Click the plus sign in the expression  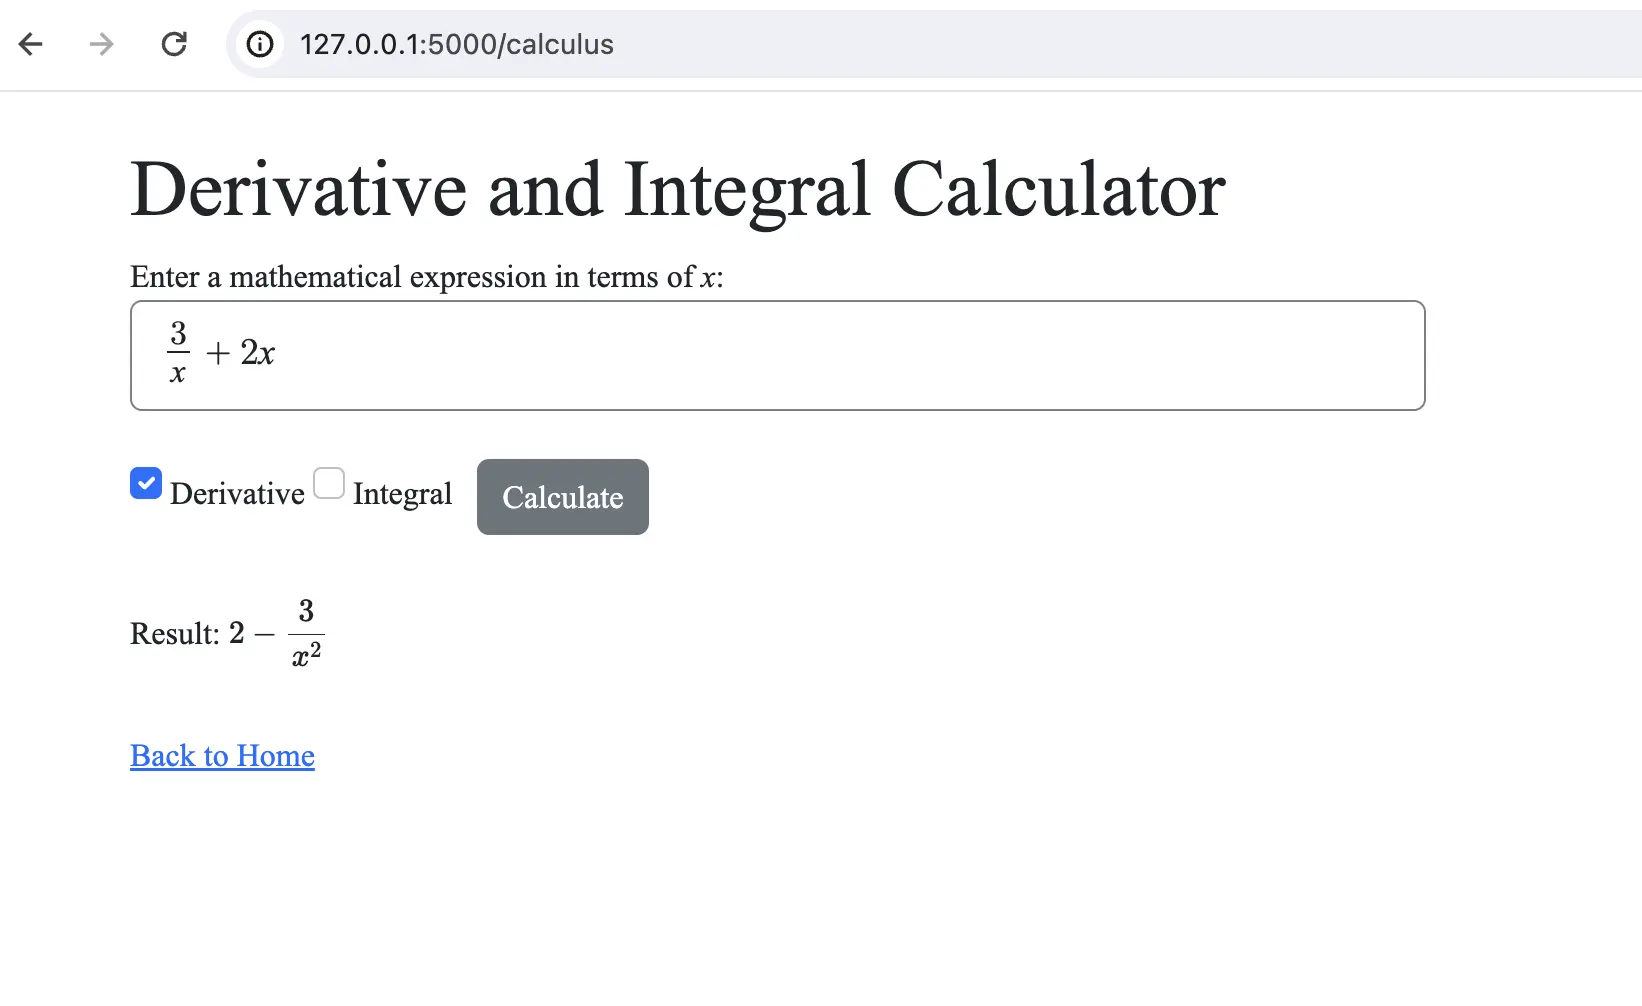pyautogui.click(x=217, y=353)
